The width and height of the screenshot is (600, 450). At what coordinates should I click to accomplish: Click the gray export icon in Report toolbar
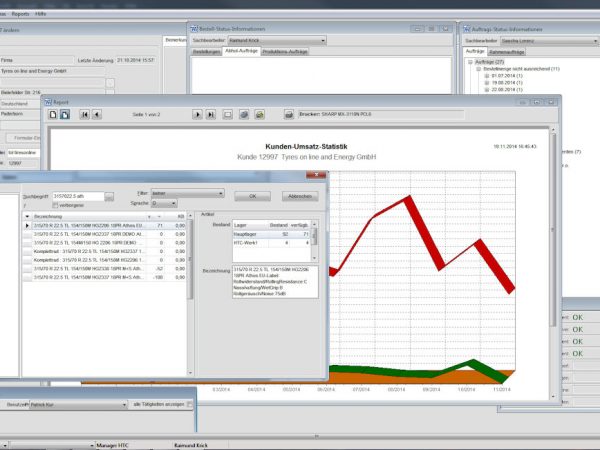(x=244, y=114)
